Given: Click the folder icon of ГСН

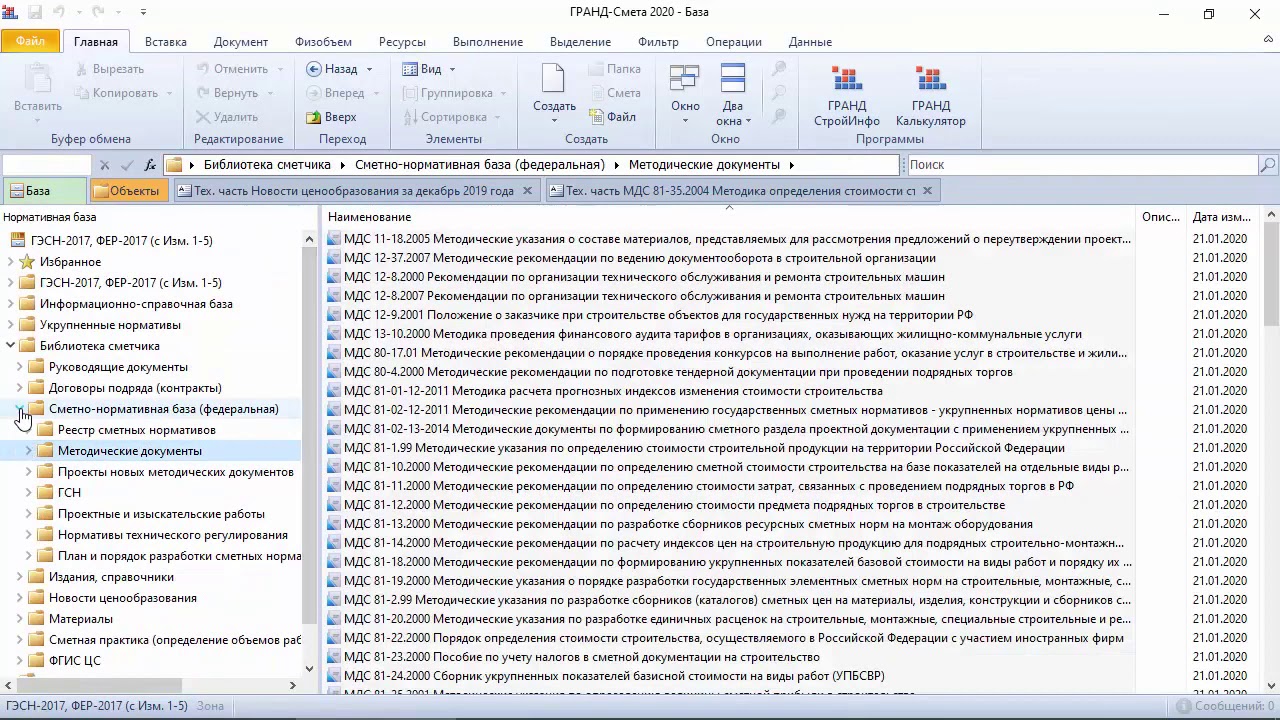Looking at the screenshot, I should click(45, 493).
